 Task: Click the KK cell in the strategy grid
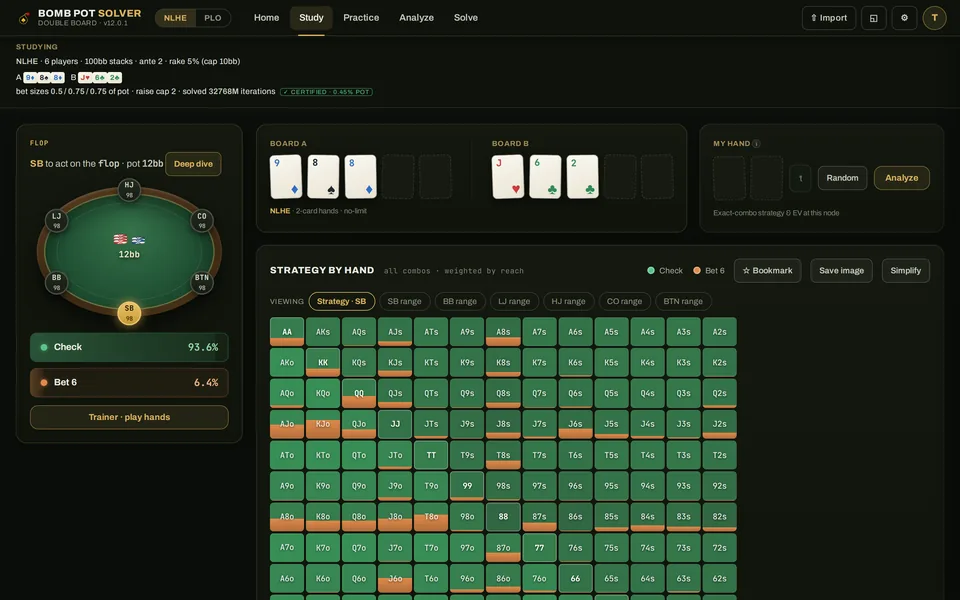coord(323,362)
